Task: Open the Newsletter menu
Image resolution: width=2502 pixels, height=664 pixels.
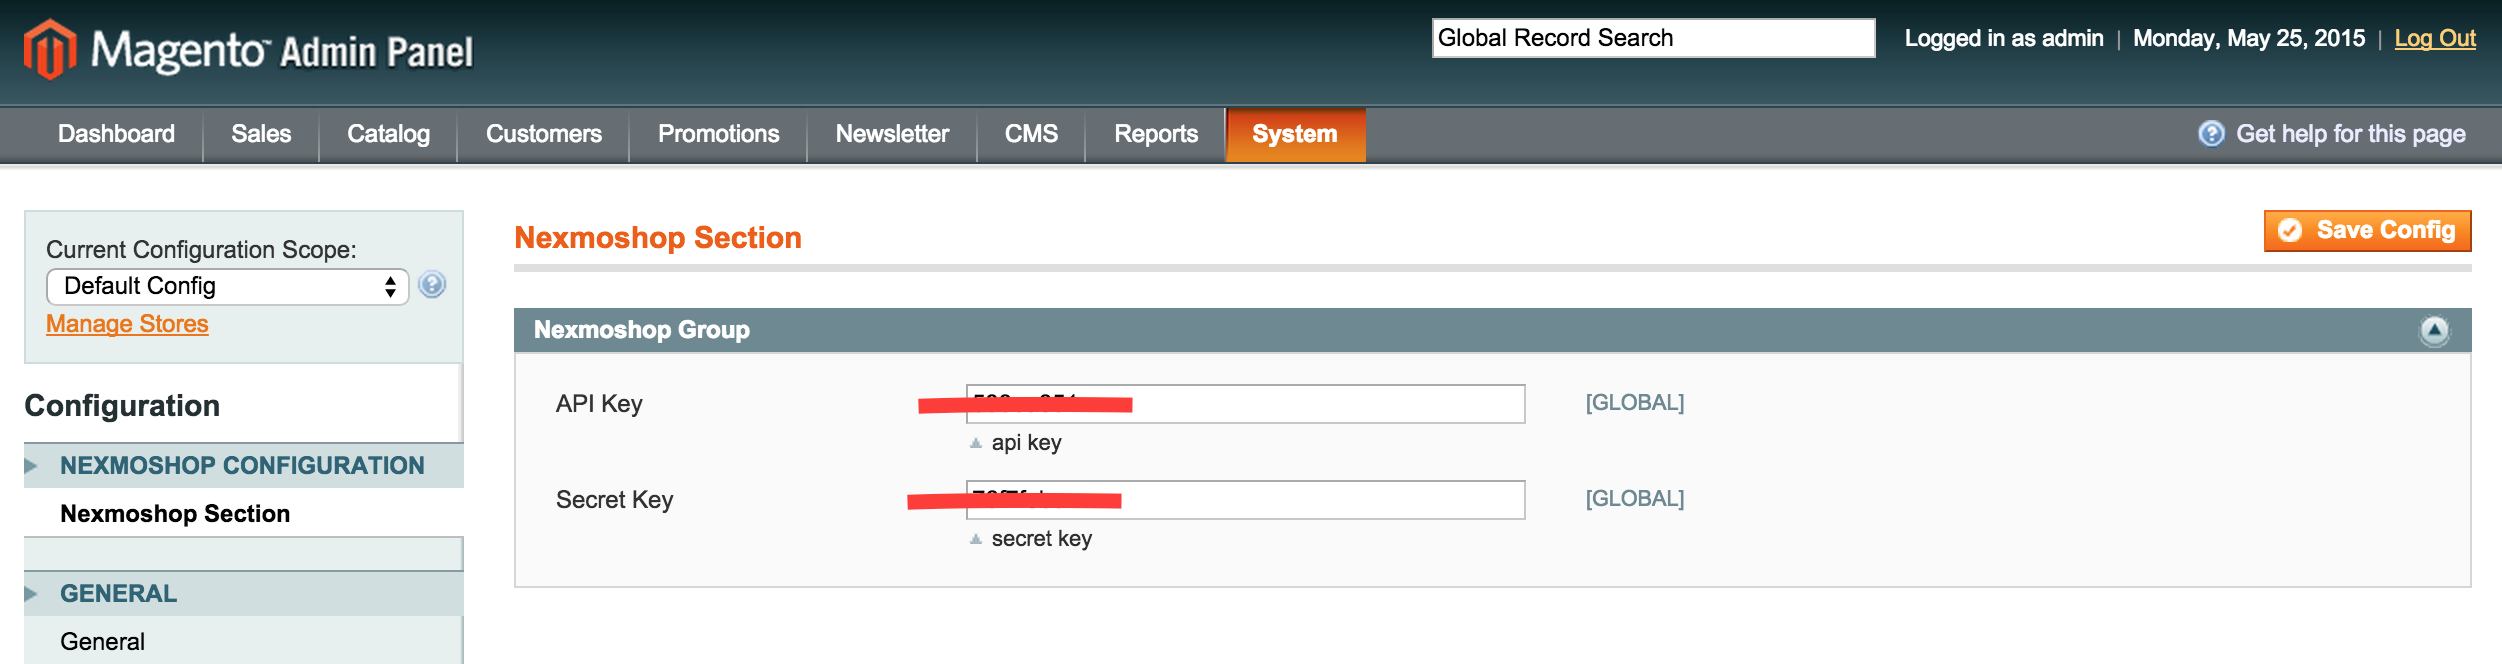Action: (x=892, y=134)
